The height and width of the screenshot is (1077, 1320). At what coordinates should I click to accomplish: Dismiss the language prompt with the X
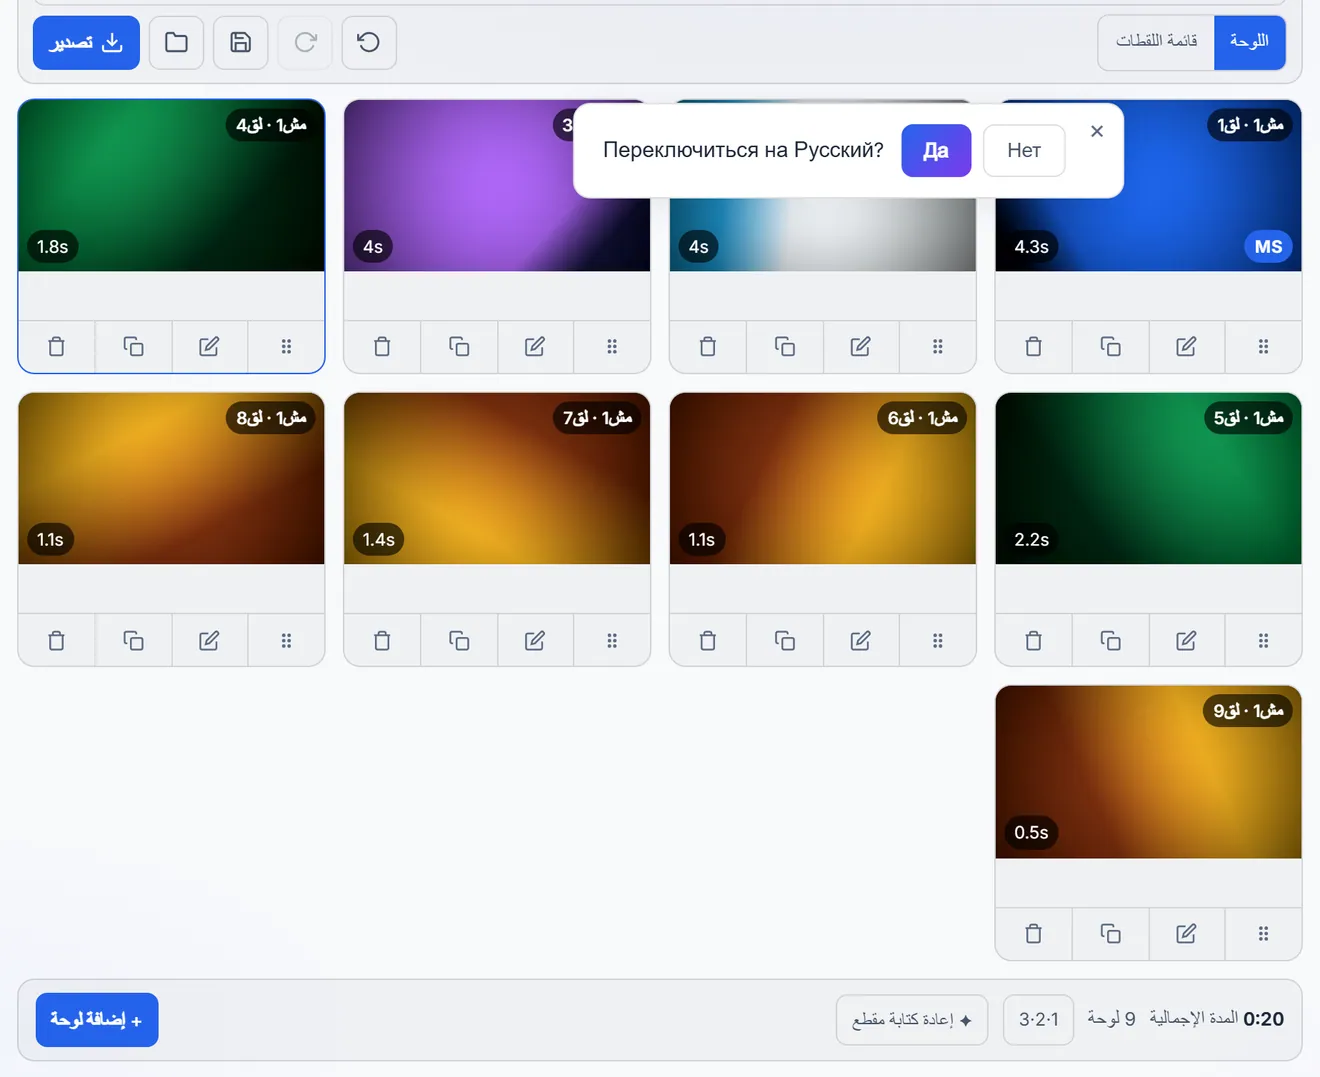click(1097, 131)
